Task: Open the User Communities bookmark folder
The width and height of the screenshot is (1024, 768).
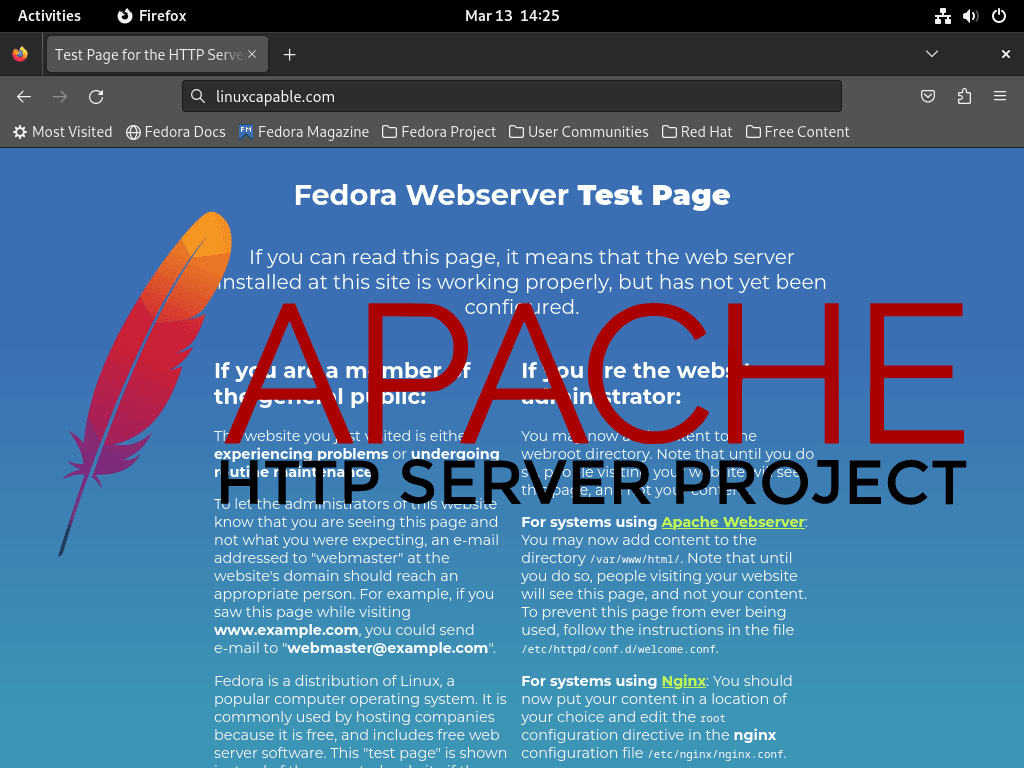Action: 579,132
